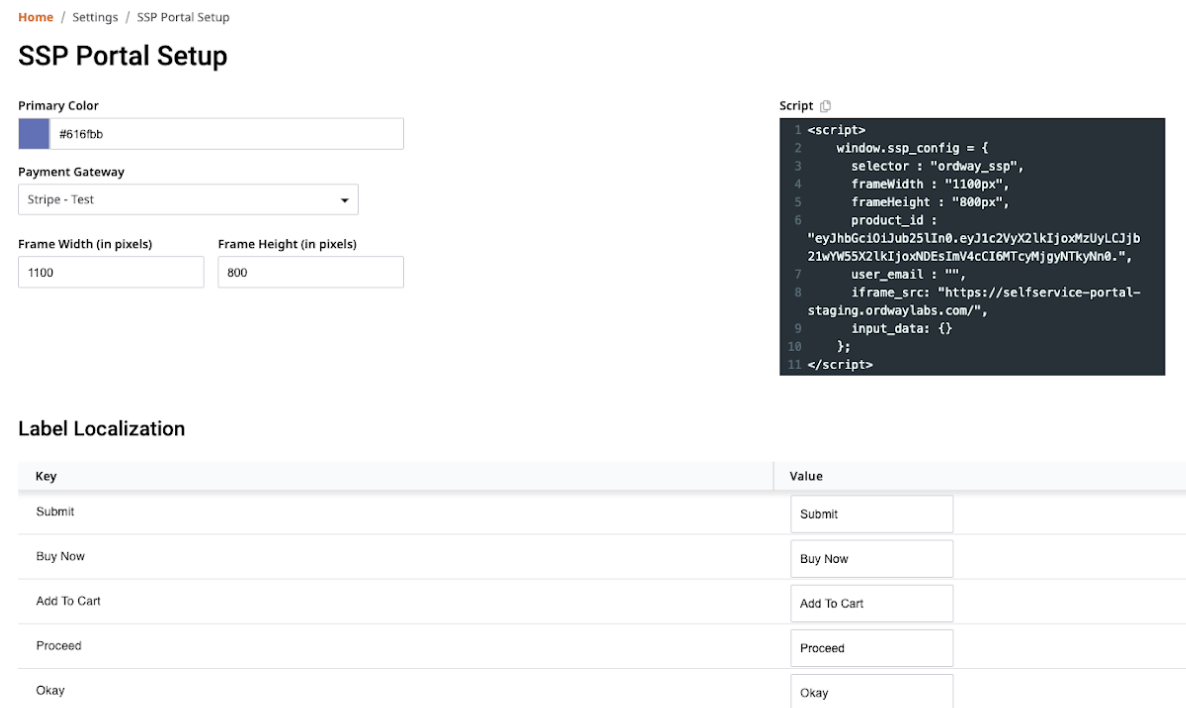Click the Frame Width input field

coord(111,272)
